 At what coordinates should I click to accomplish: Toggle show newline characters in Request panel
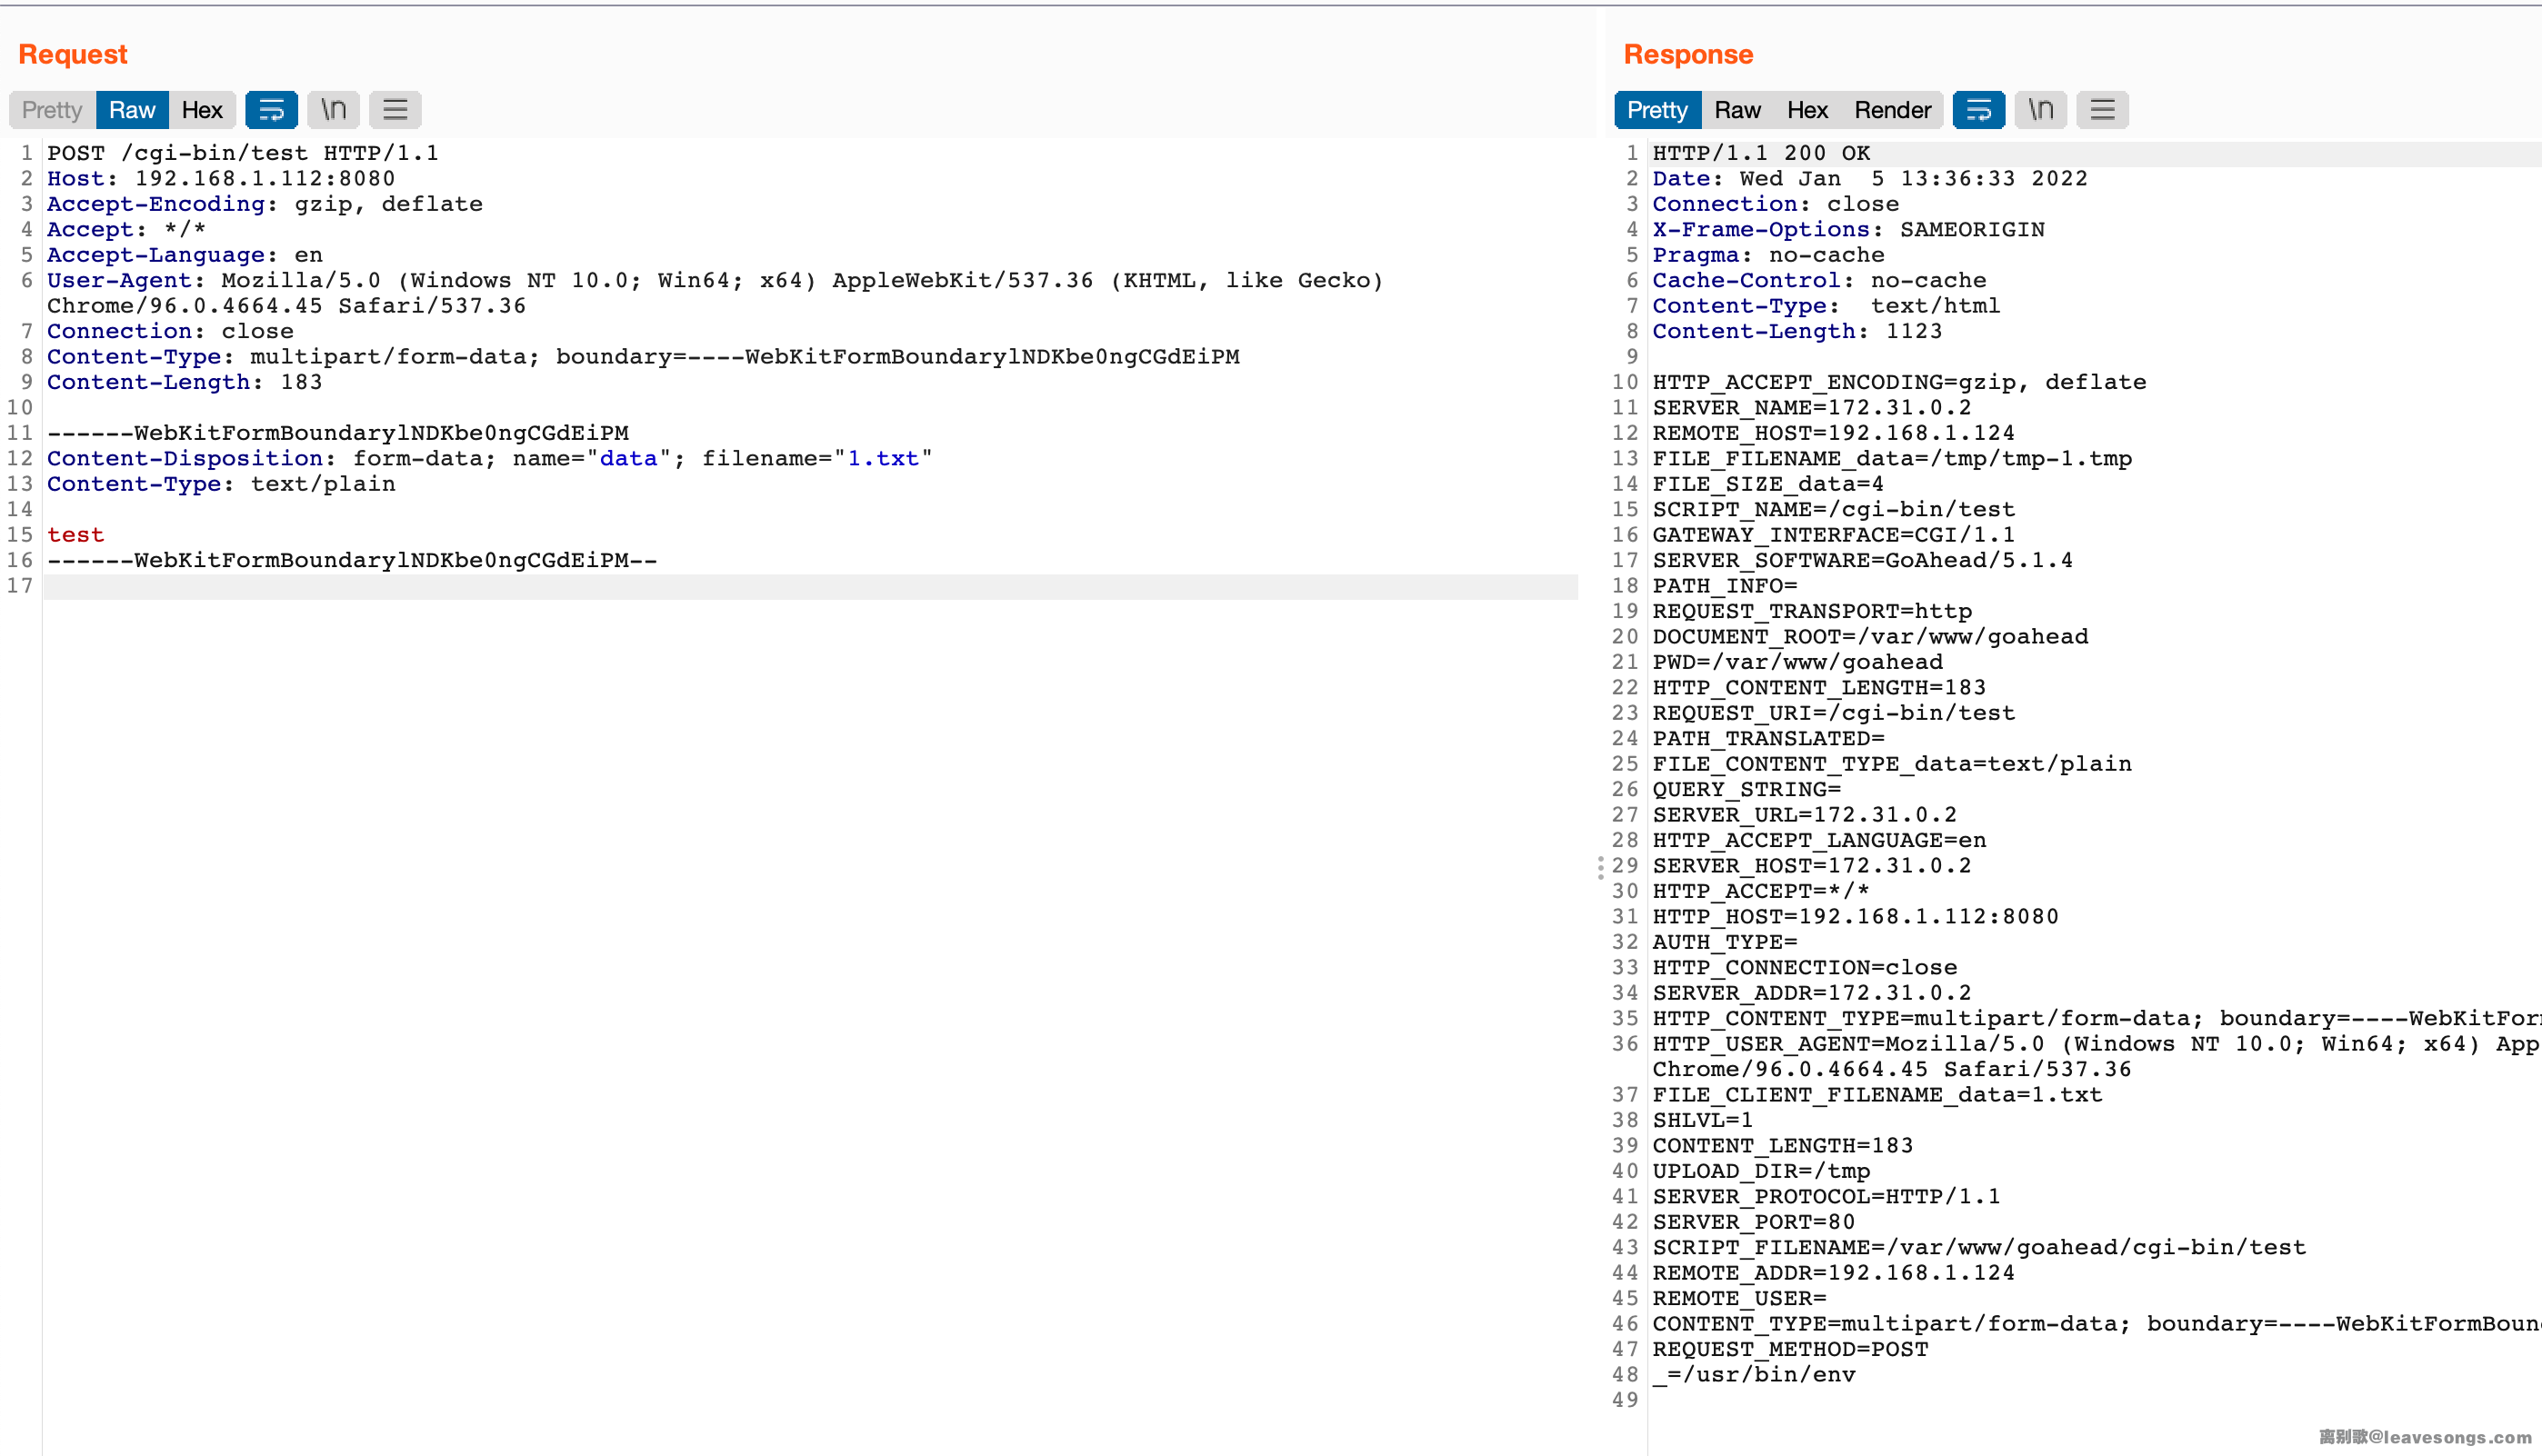point(333,110)
